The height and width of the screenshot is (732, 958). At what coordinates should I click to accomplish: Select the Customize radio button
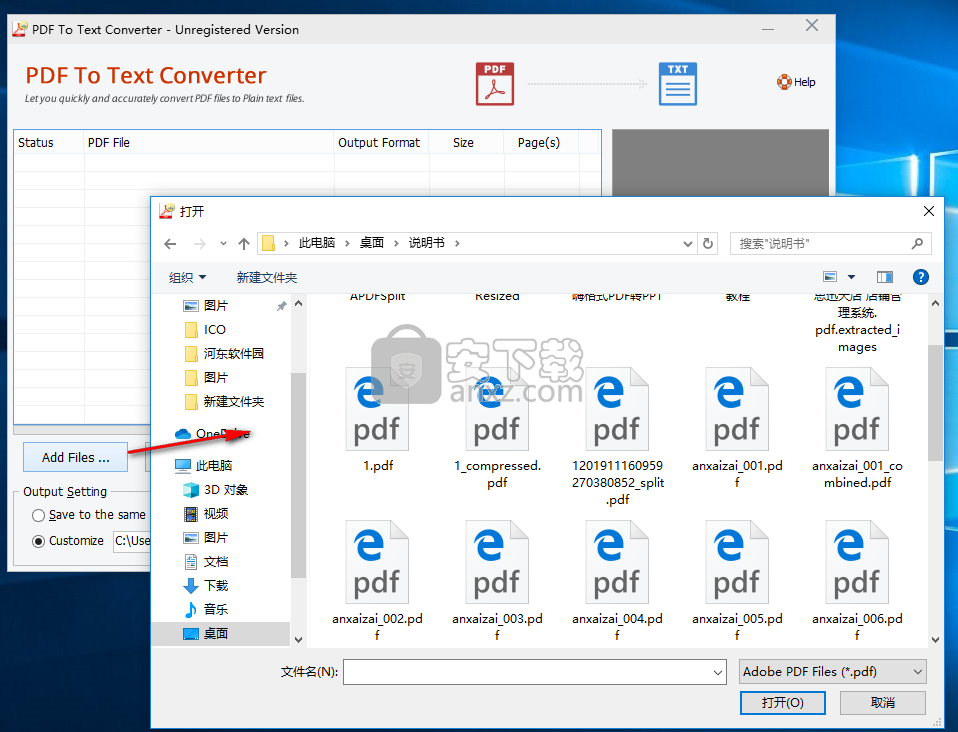coord(38,541)
